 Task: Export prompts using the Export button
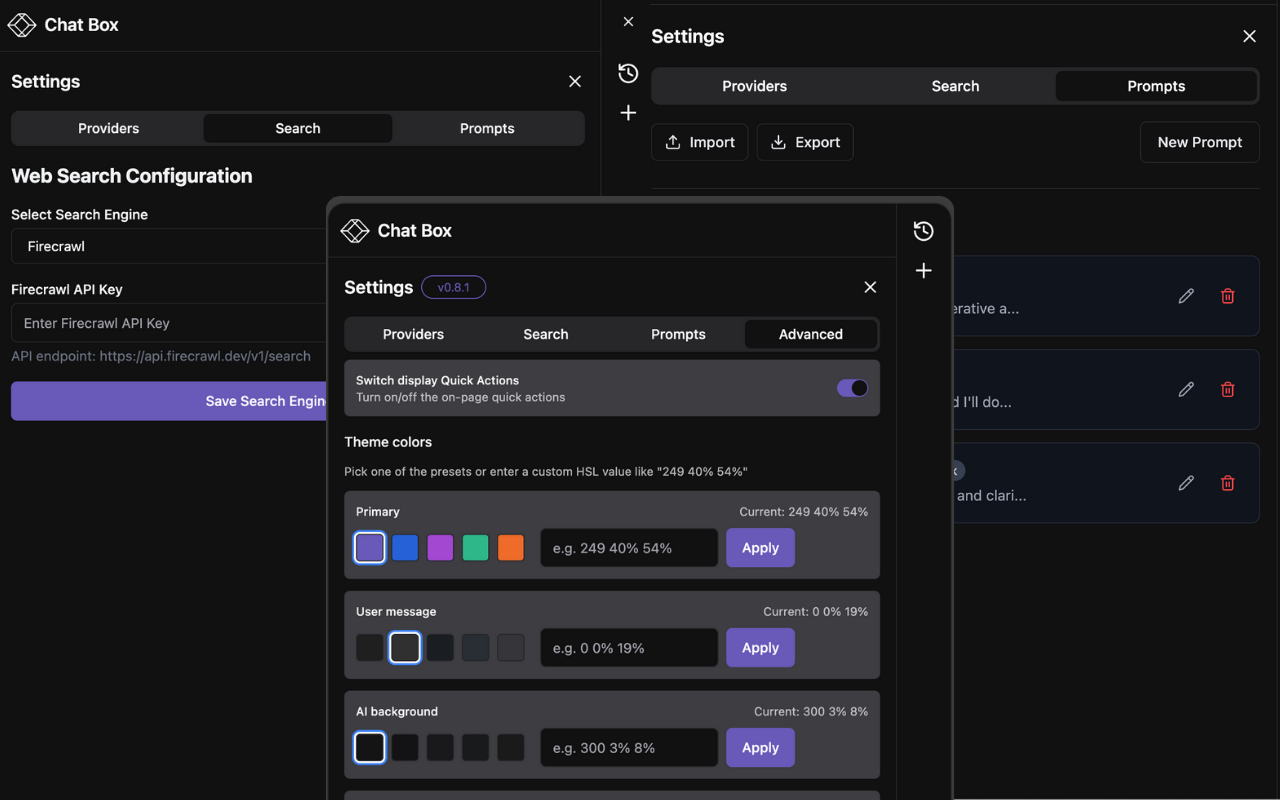pyautogui.click(x=805, y=142)
